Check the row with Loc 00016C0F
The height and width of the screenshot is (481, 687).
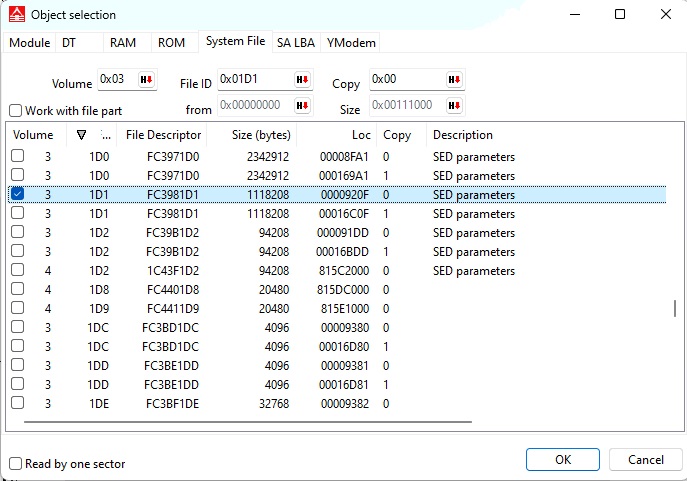(18, 213)
